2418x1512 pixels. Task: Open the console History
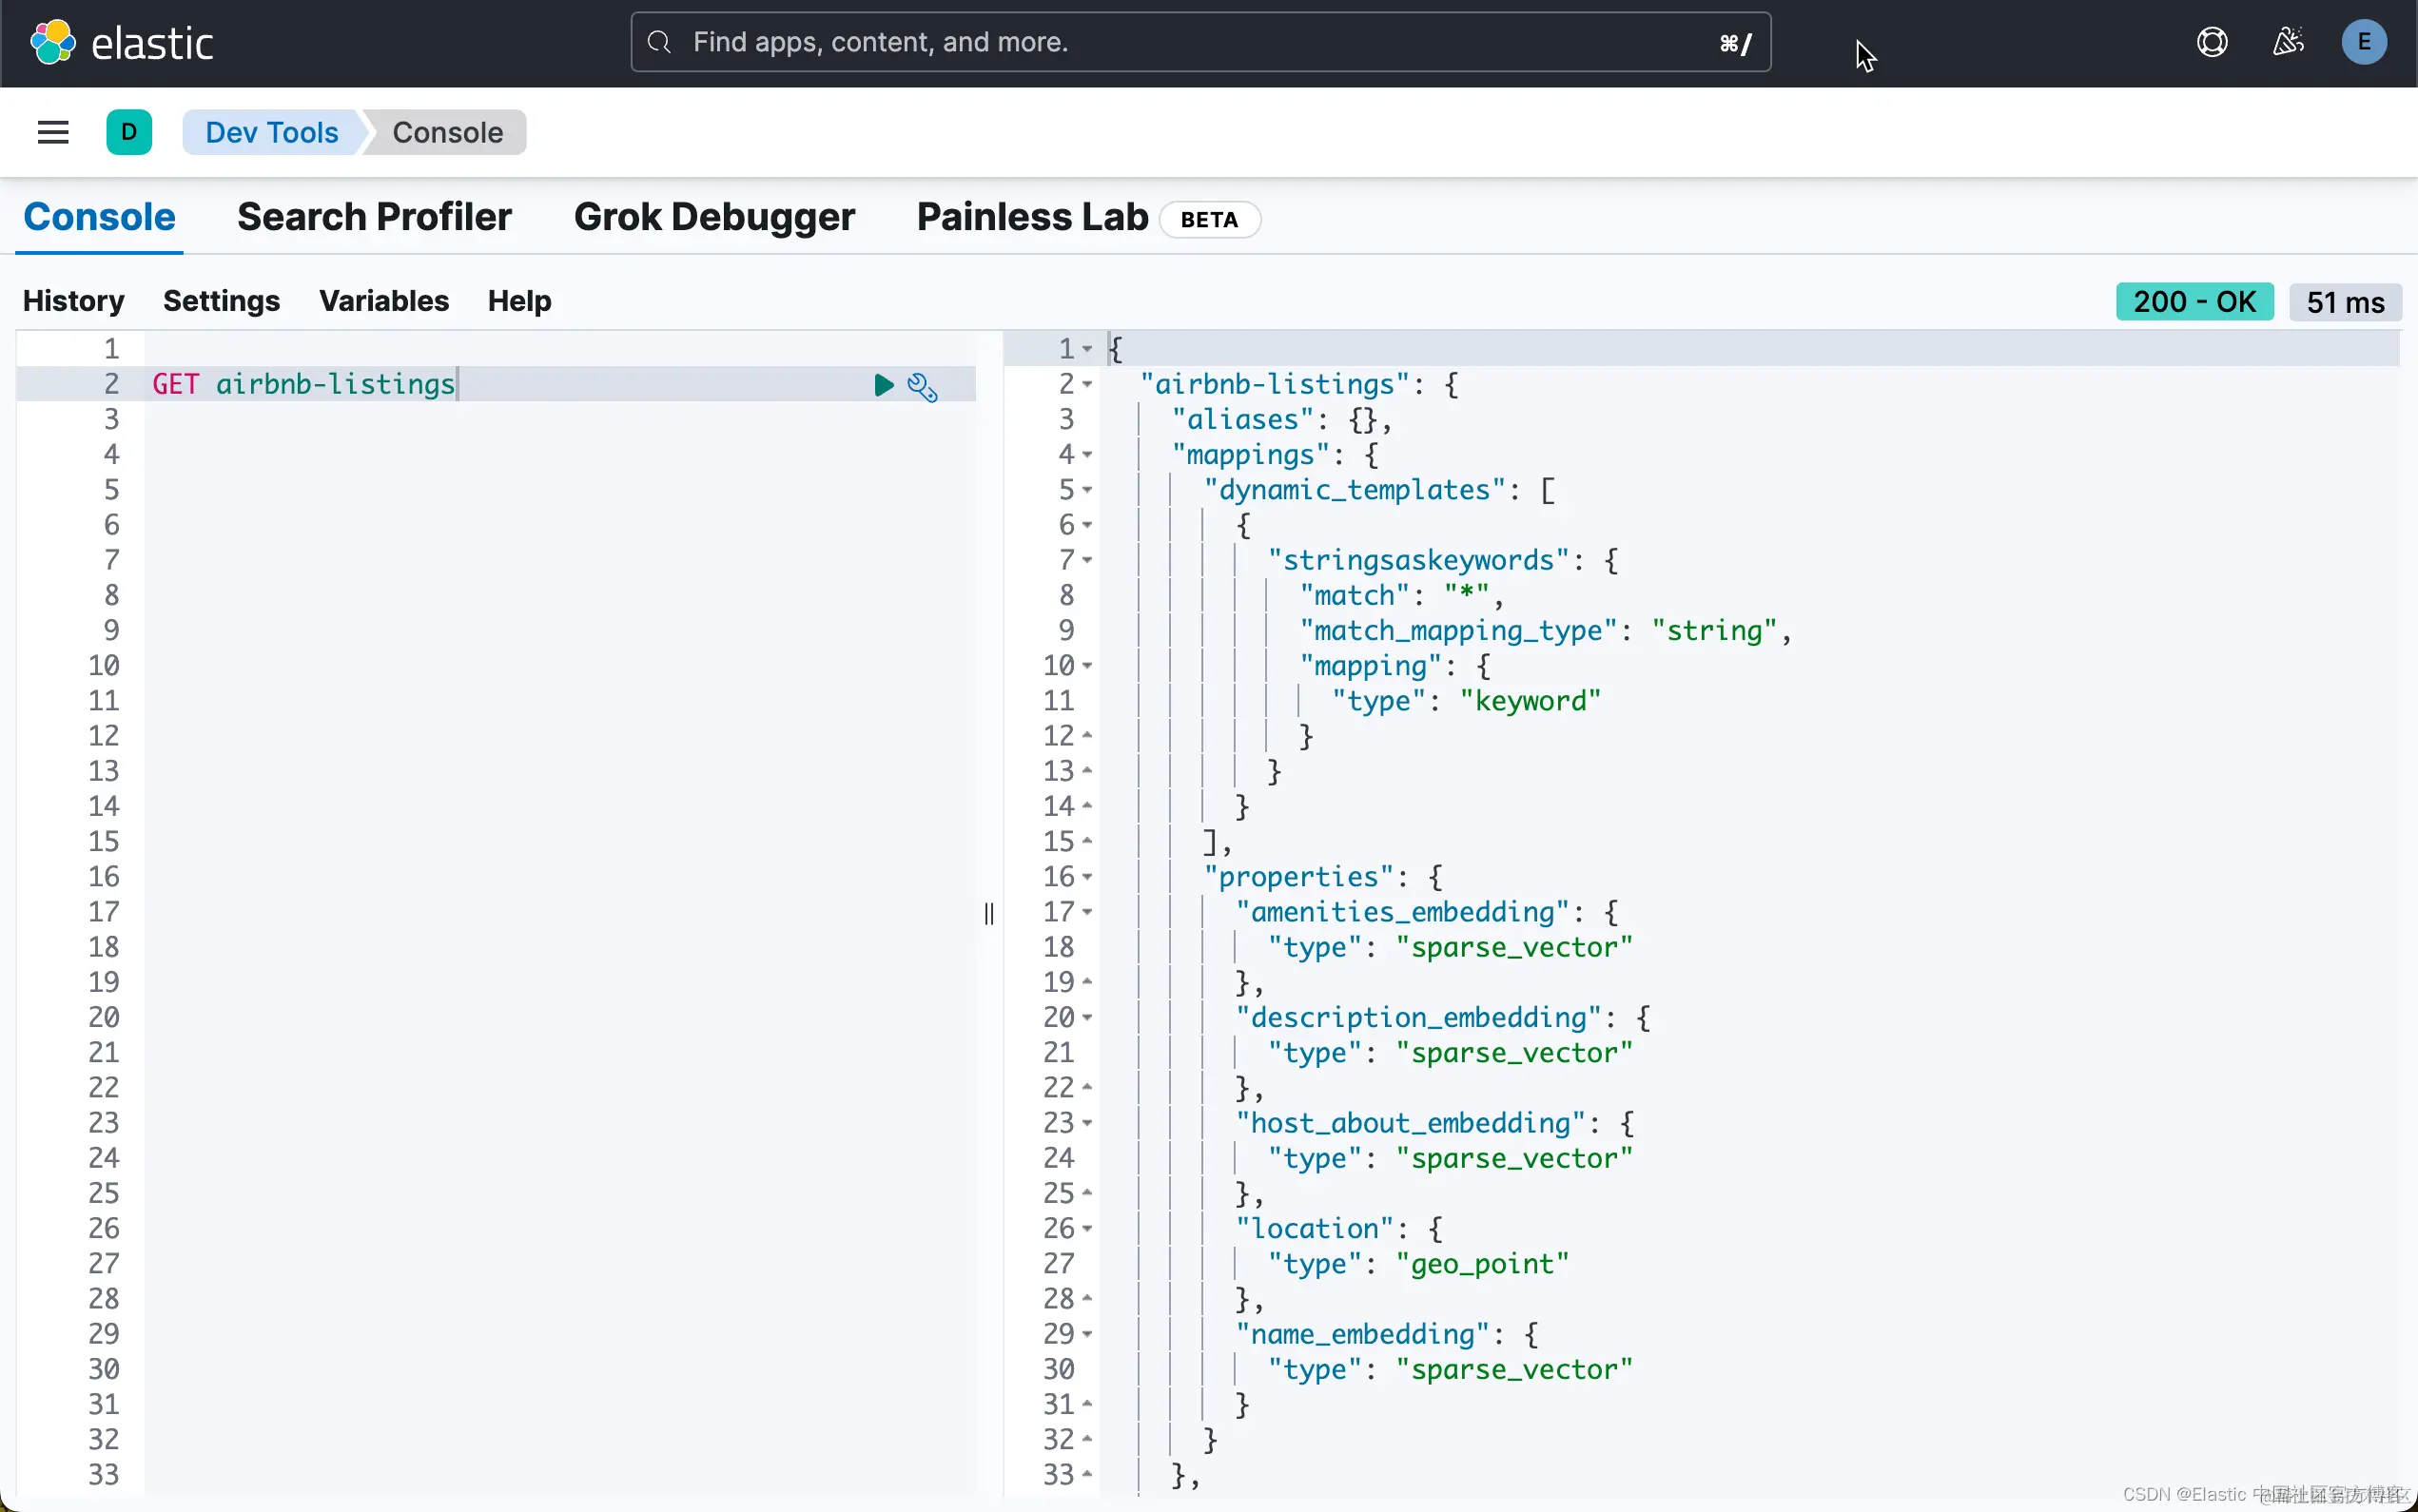coord(74,301)
